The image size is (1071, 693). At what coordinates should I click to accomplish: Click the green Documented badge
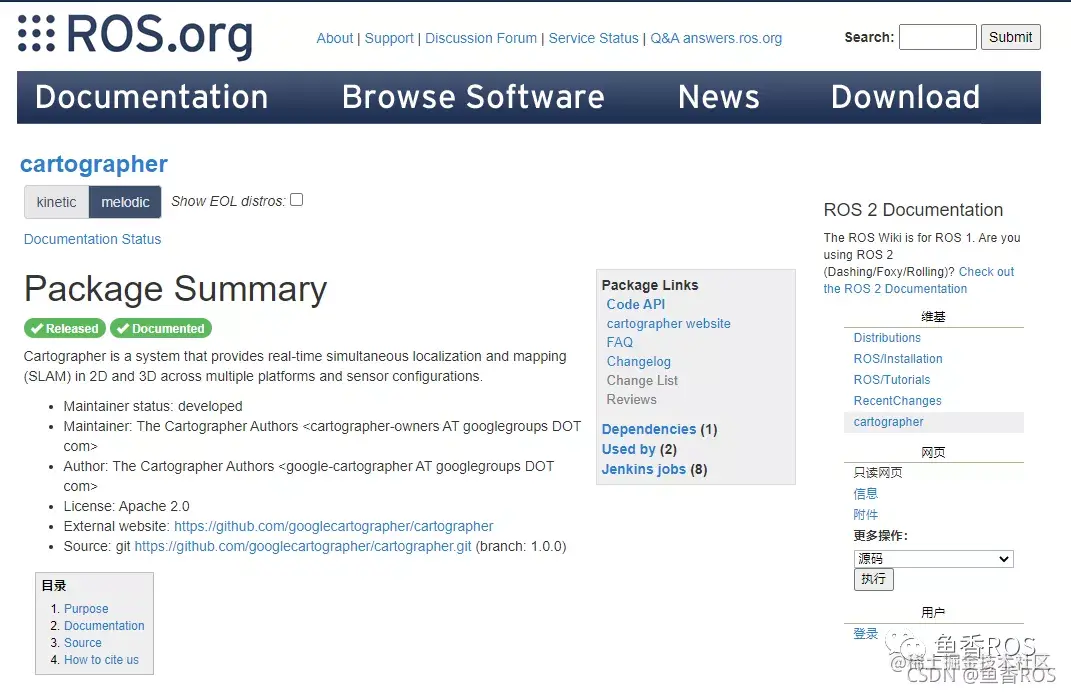pos(161,328)
